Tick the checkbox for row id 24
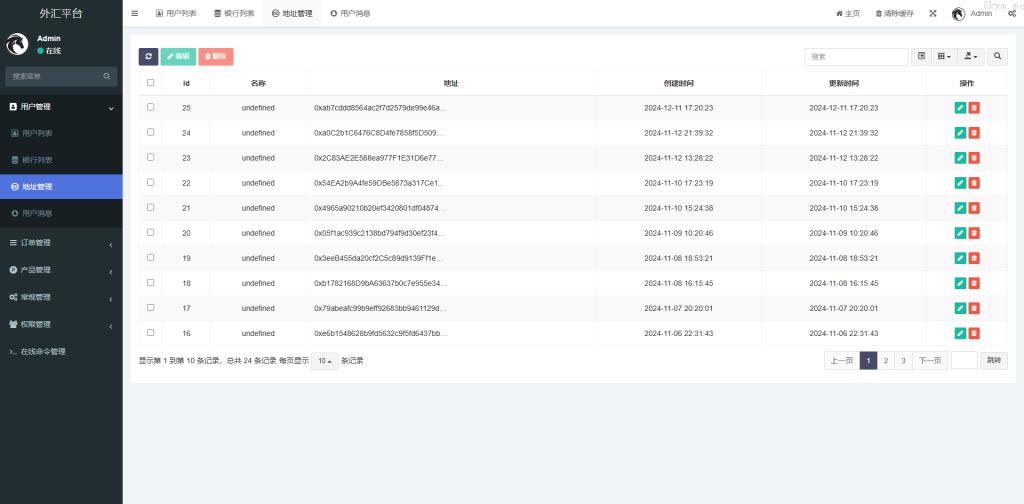The height and width of the screenshot is (504, 1024). coord(151,132)
